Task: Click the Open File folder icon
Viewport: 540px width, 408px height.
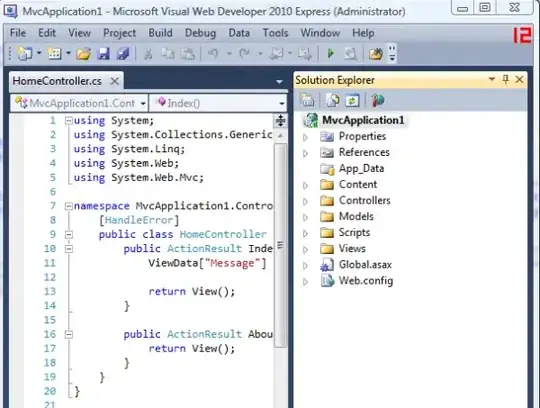Action: pos(84,53)
